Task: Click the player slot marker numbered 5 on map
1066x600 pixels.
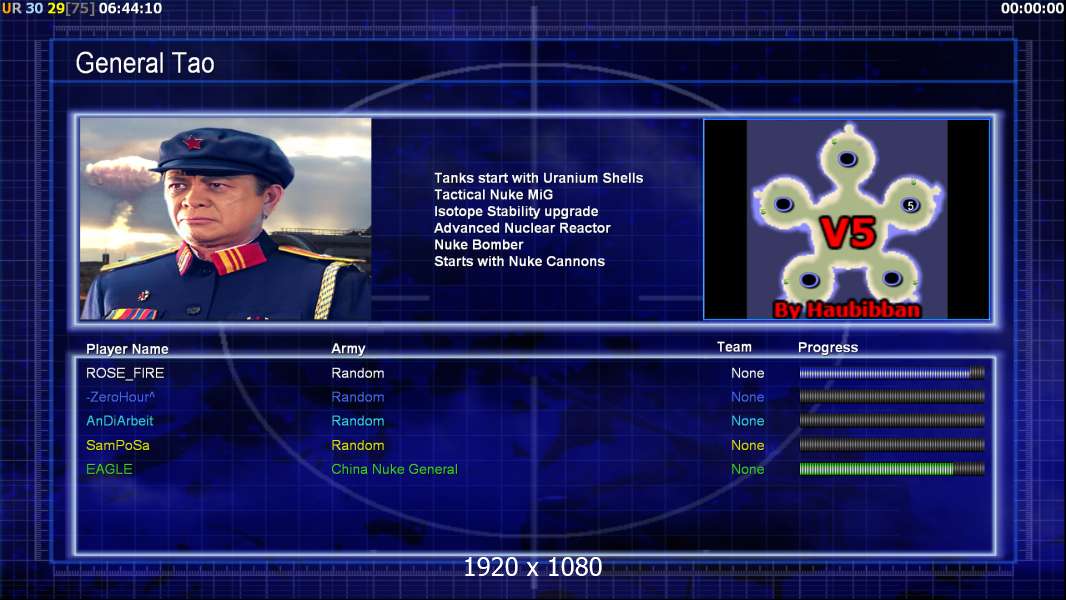Action: pos(910,205)
